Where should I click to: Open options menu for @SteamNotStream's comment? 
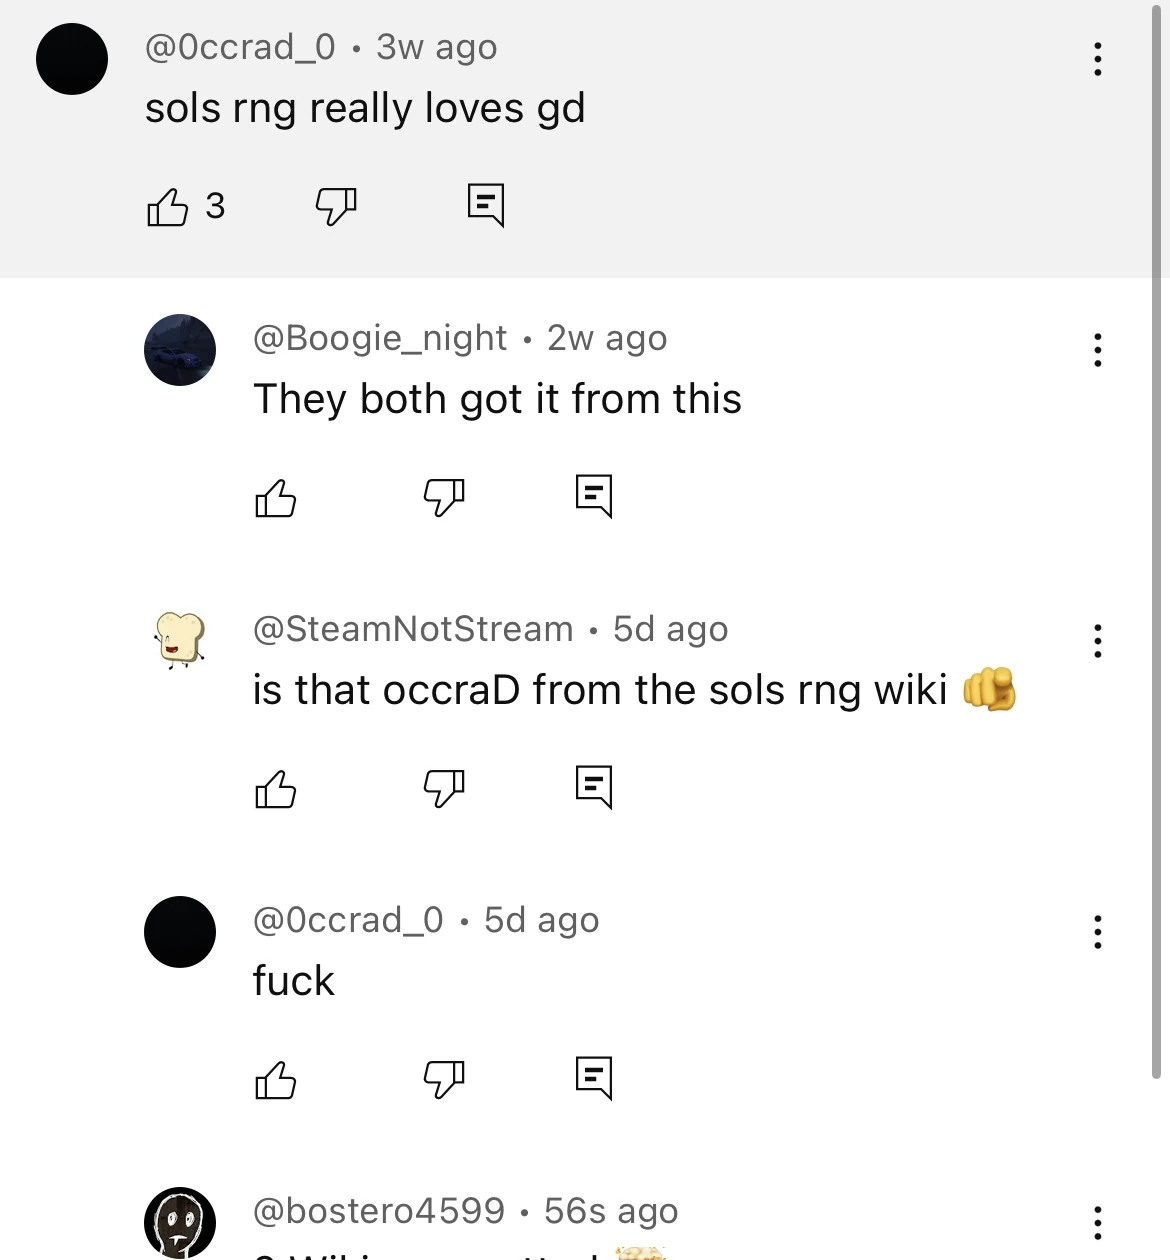tap(1097, 641)
